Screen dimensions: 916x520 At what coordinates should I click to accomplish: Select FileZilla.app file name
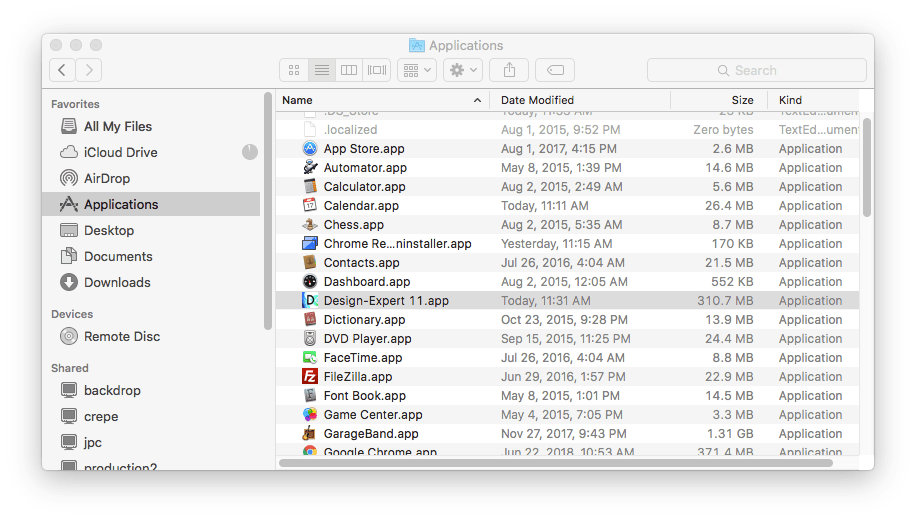point(358,376)
